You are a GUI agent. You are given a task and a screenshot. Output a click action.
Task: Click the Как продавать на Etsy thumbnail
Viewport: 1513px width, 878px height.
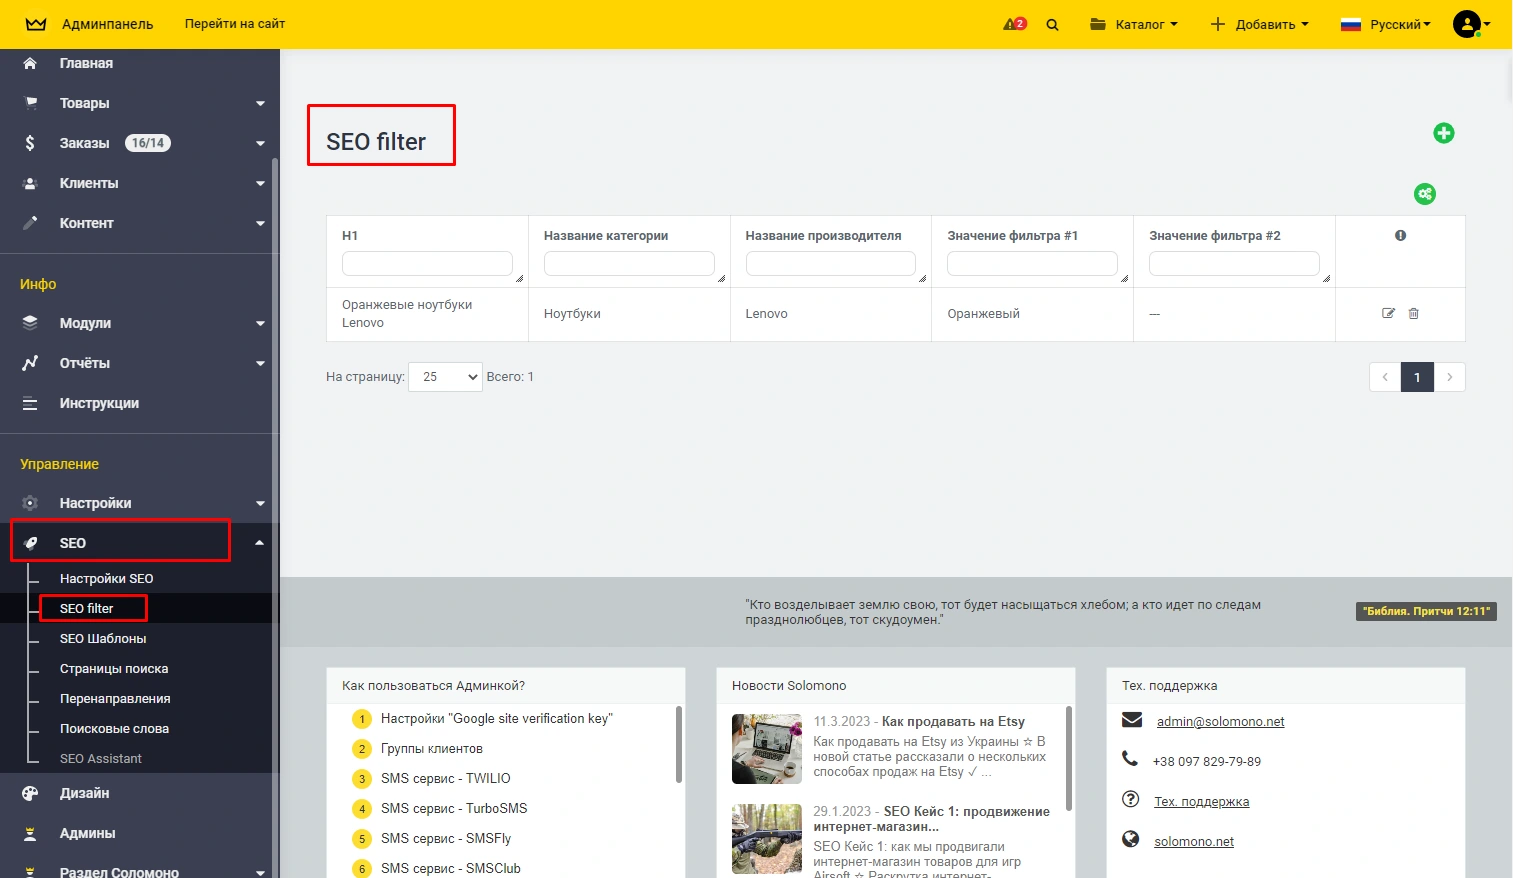point(766,748)
